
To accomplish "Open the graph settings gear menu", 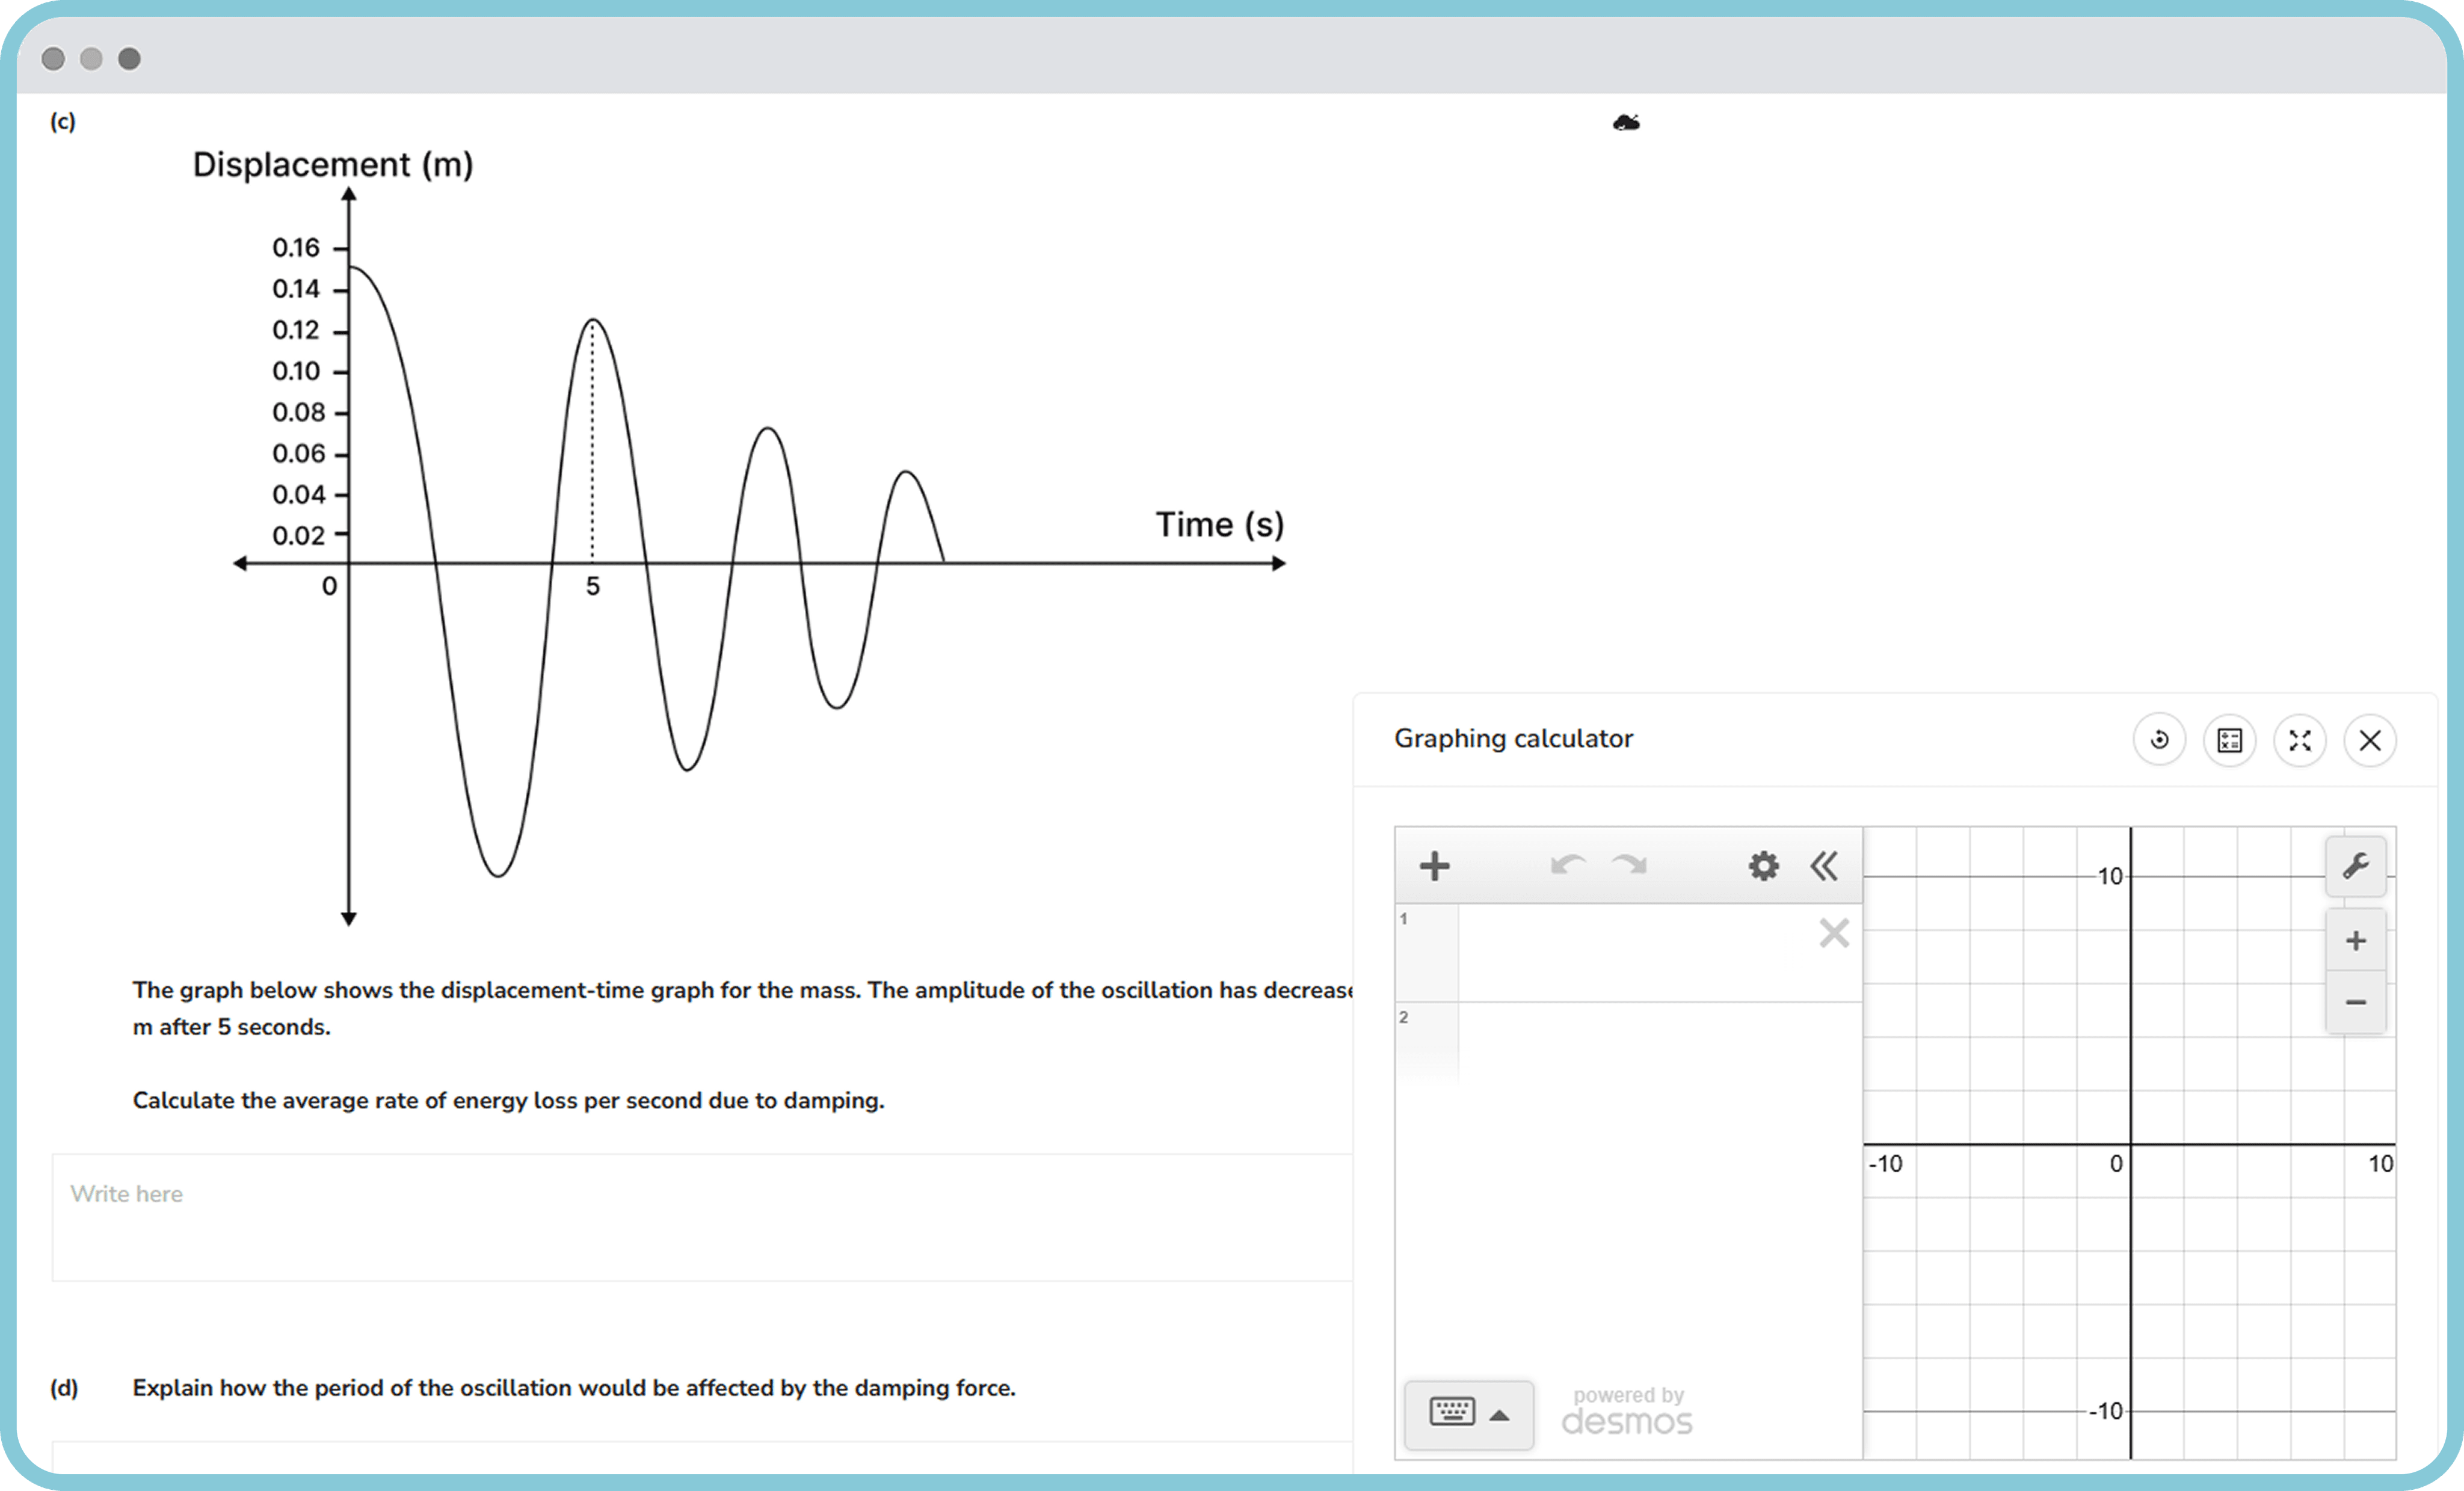I will (1763, 866).
